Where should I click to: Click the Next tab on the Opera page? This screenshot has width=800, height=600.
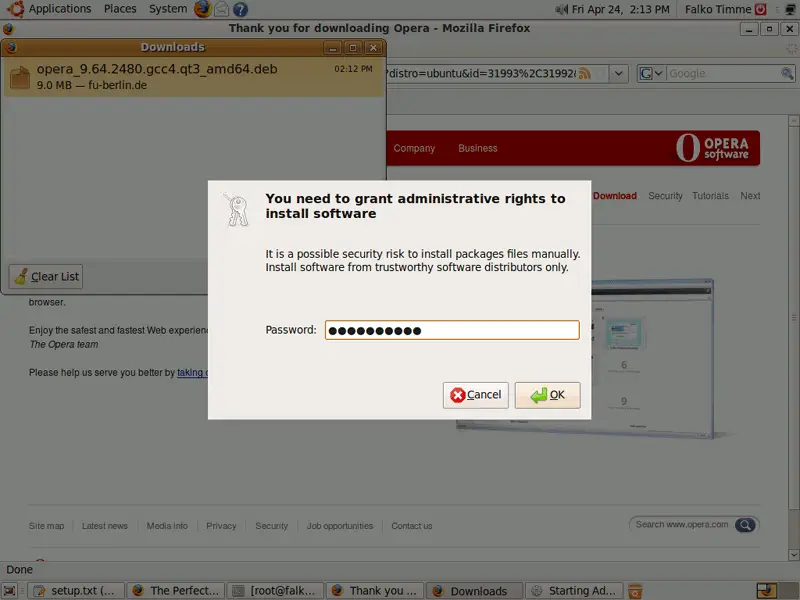tap(750, 195)
